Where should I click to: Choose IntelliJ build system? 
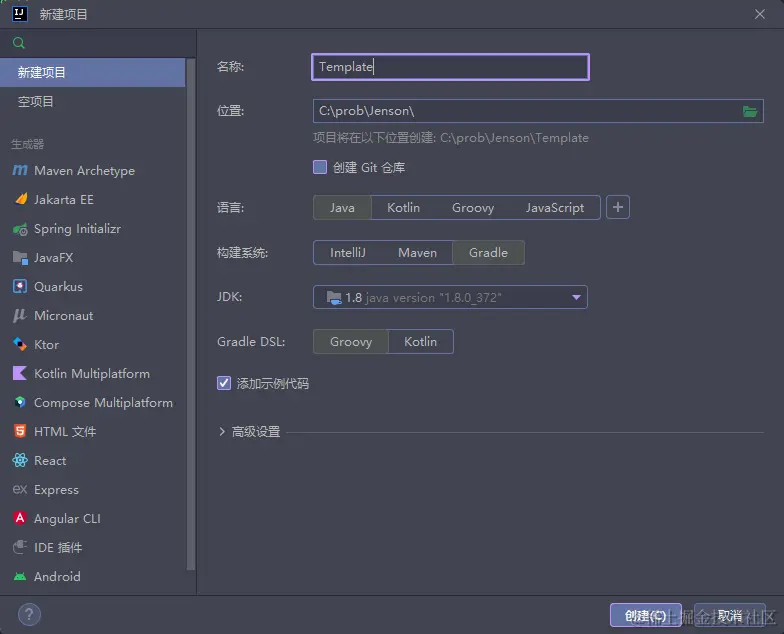click(x=348, y=252)
